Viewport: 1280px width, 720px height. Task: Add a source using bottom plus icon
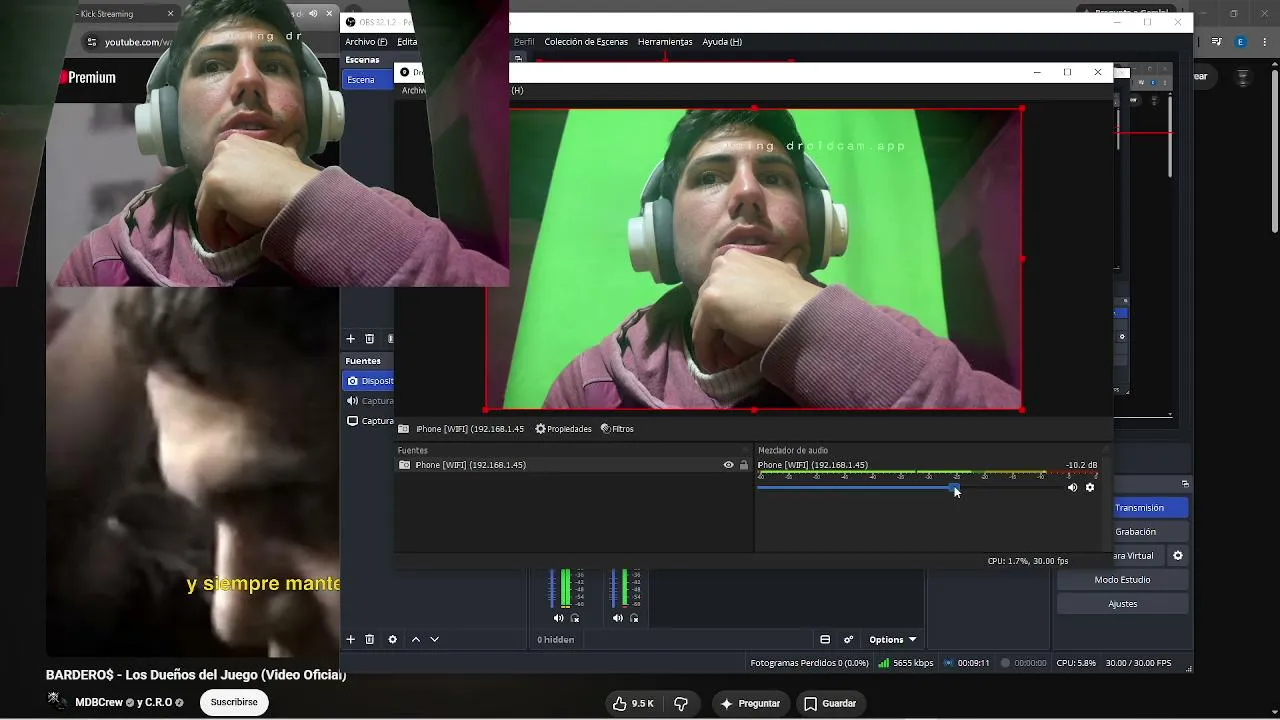pos(350,639)
